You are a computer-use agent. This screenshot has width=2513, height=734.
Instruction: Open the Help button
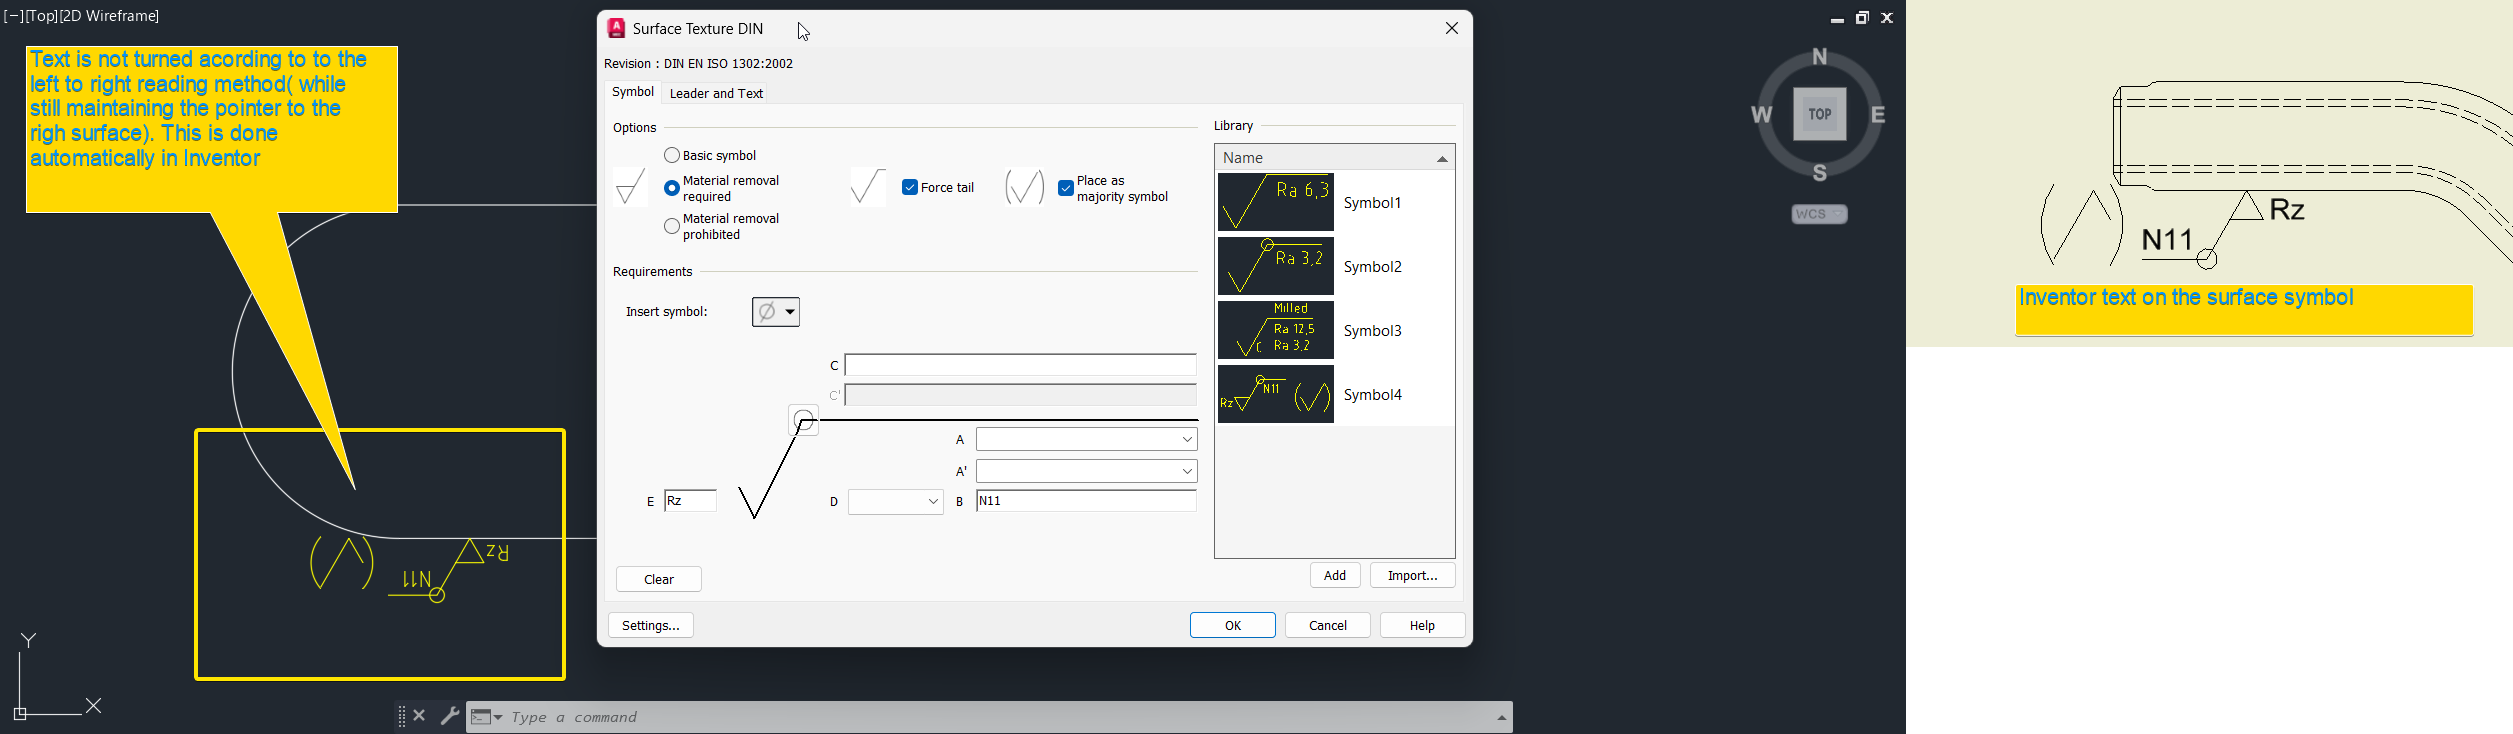tap(1422, 625)
